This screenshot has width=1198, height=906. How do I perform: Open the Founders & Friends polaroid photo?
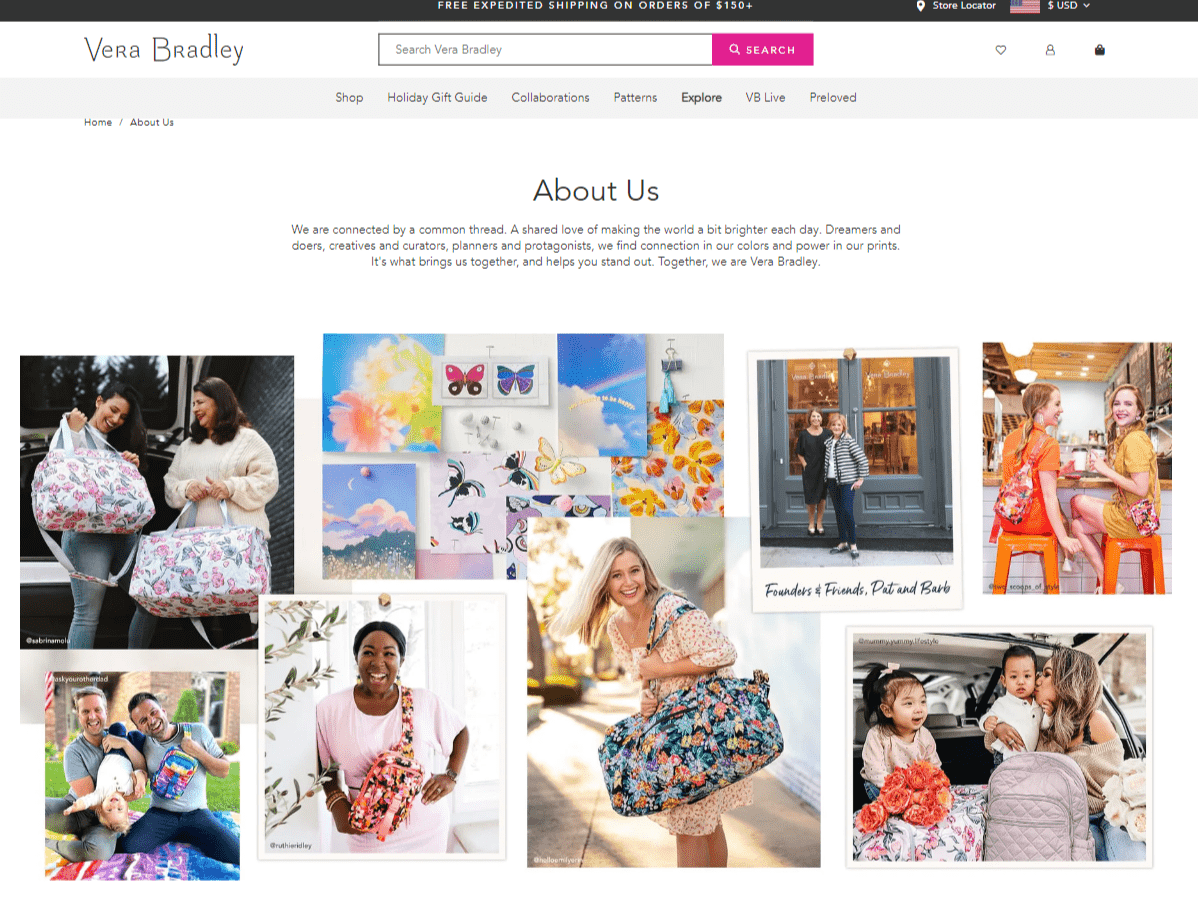(856, 480)
